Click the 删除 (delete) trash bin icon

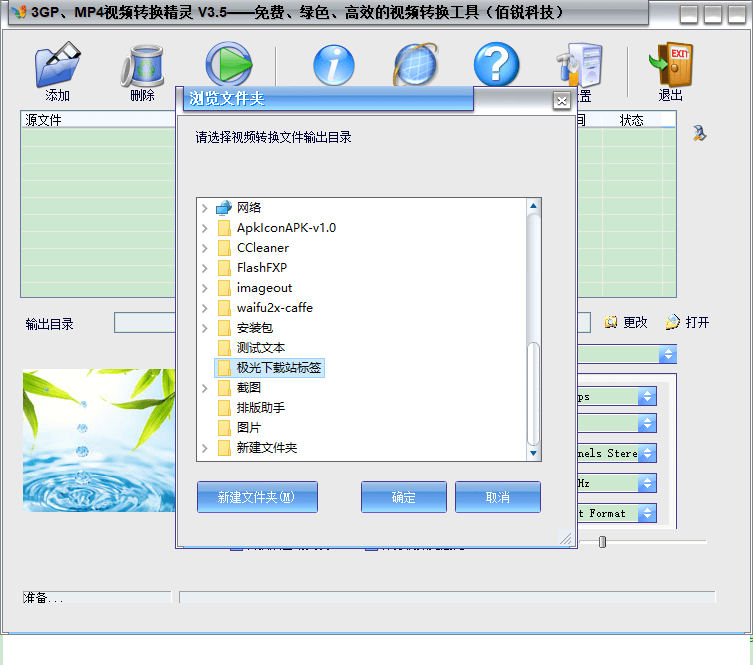tap(142, 66)
